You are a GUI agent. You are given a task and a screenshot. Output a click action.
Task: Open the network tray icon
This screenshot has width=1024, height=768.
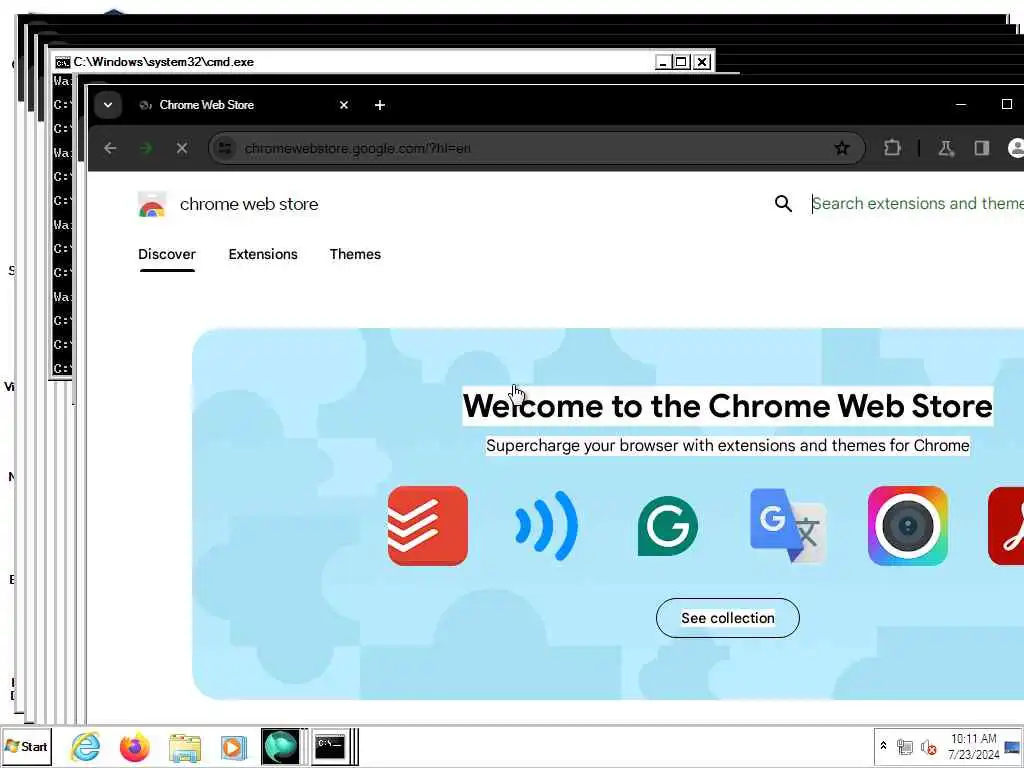pos(904,746)
